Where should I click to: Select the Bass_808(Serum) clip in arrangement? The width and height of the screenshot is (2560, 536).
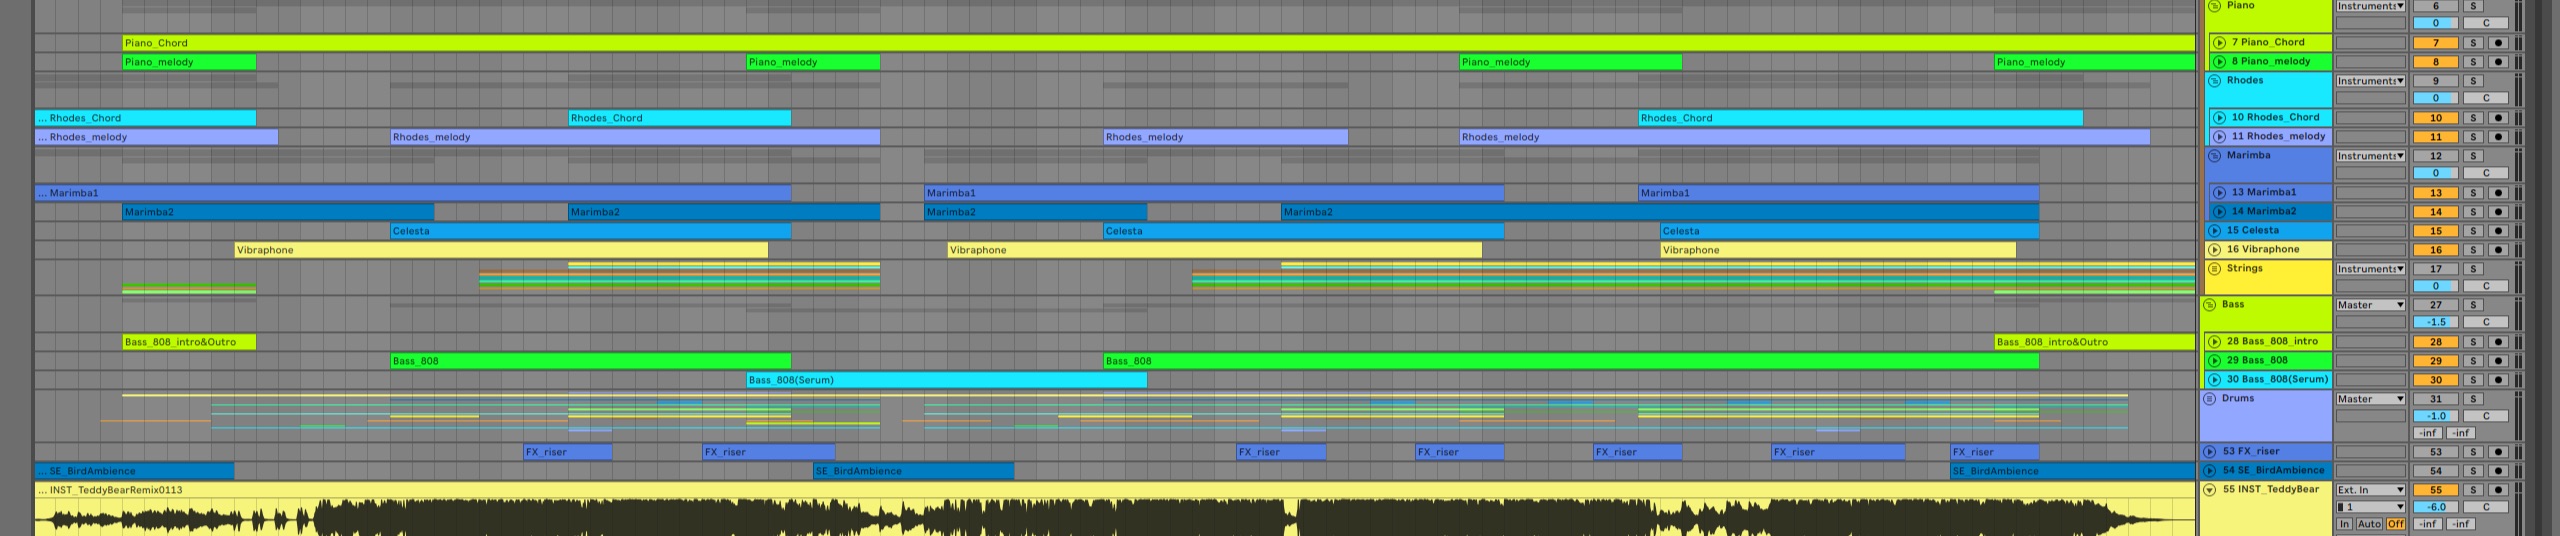tap(946, 380)
